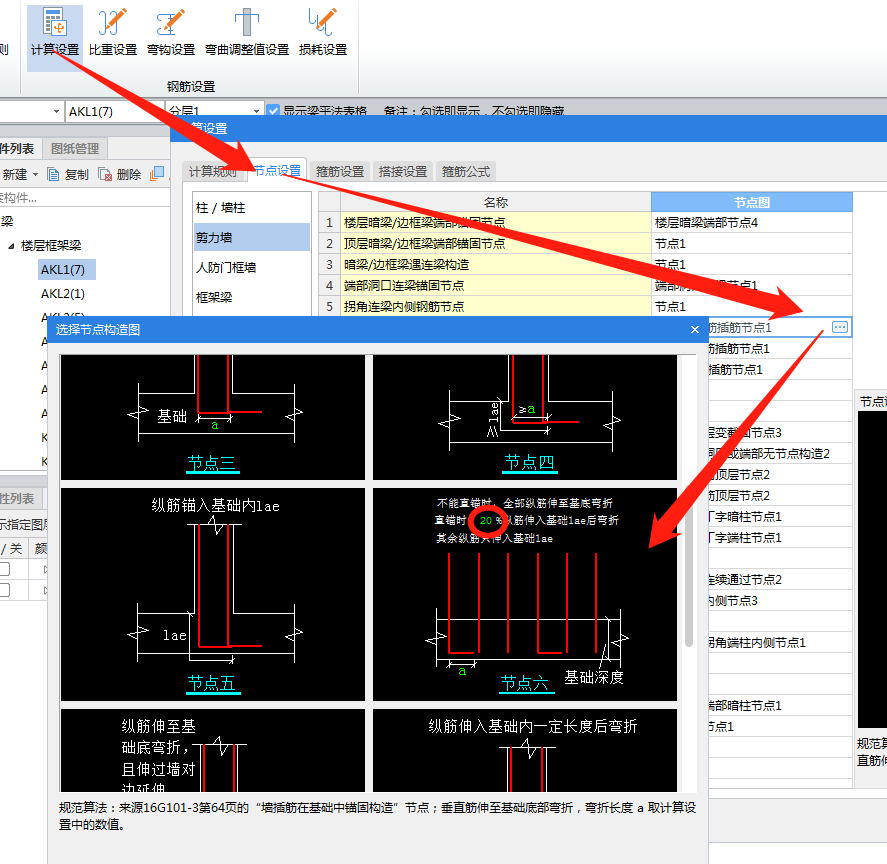Select 节点五 link
Image resolution: width=887 pixels, height=864 pixels.
[212, 684]
